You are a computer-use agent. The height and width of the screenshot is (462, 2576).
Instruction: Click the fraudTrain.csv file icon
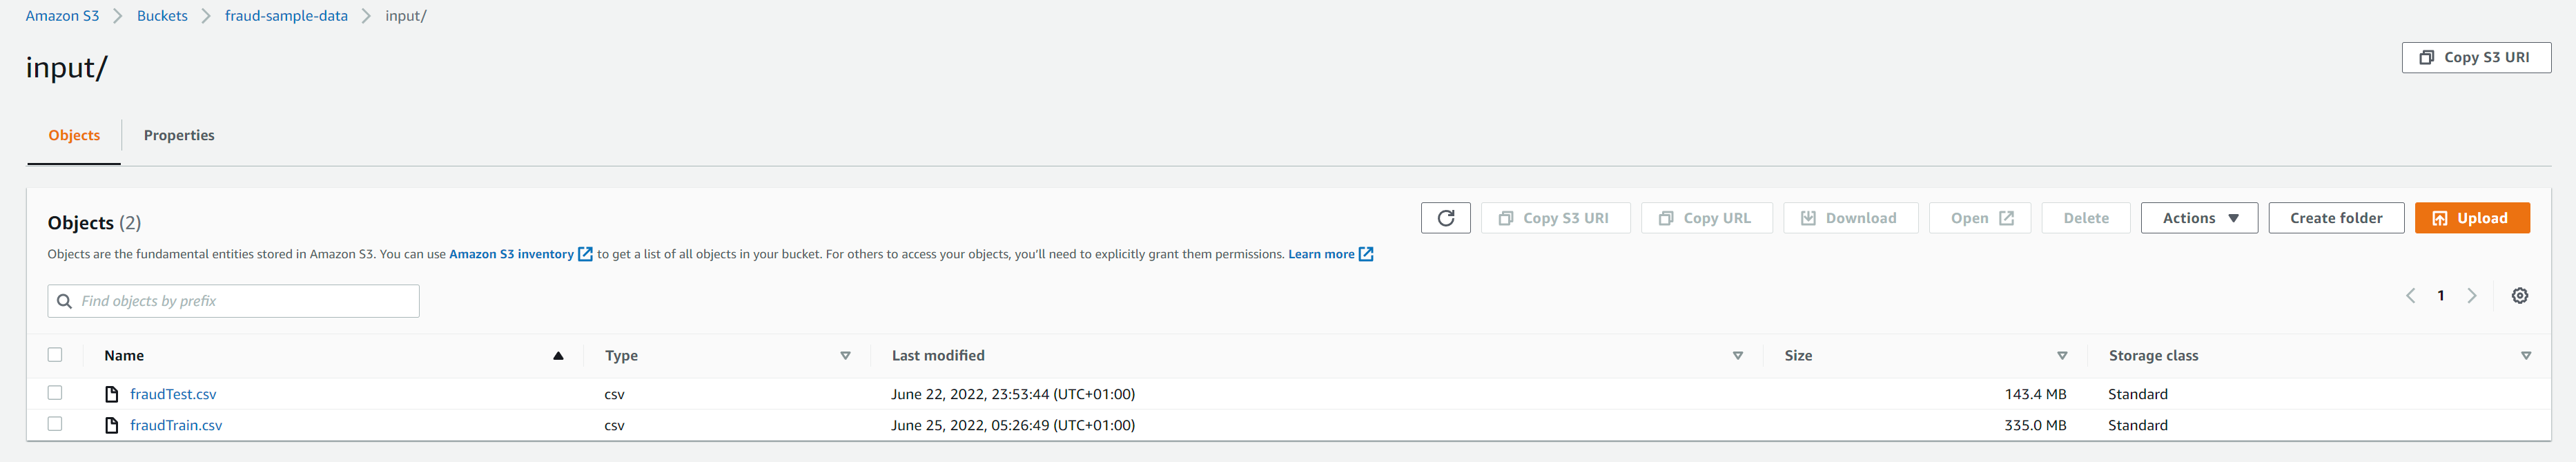(x=112, y=425)
